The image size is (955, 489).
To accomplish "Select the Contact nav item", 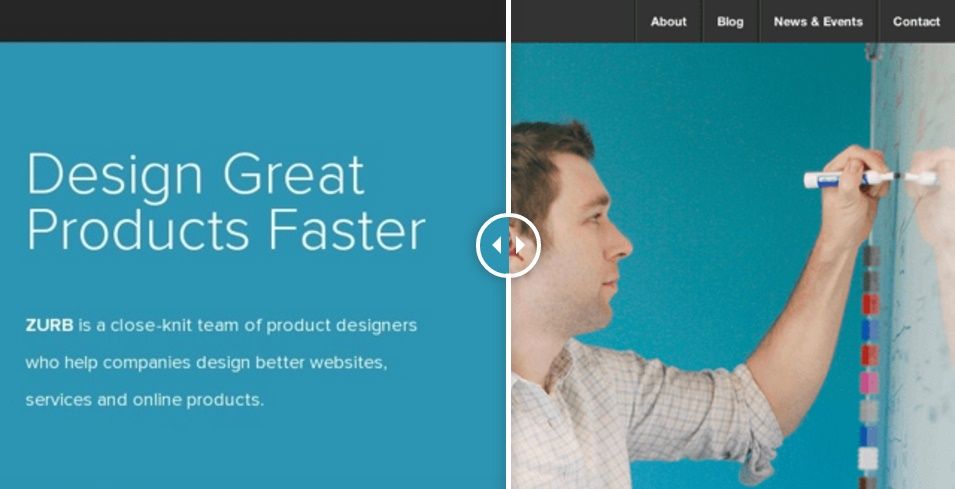I will point(916,21).
